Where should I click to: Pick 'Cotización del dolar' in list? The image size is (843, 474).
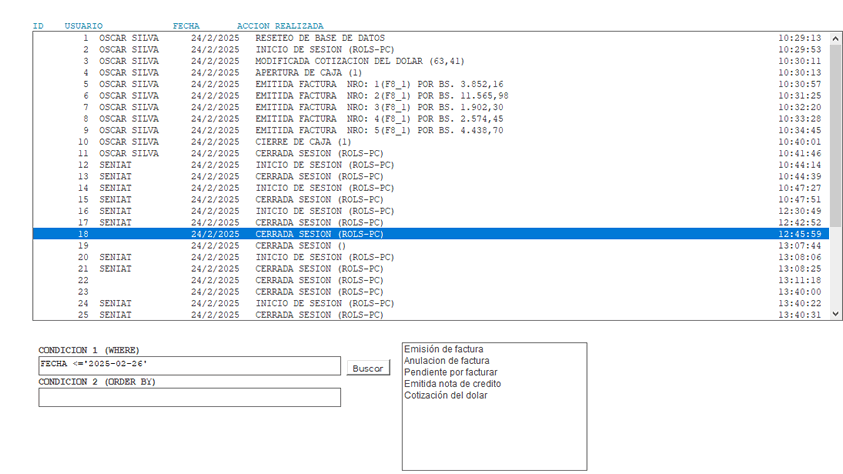(447, 395)
